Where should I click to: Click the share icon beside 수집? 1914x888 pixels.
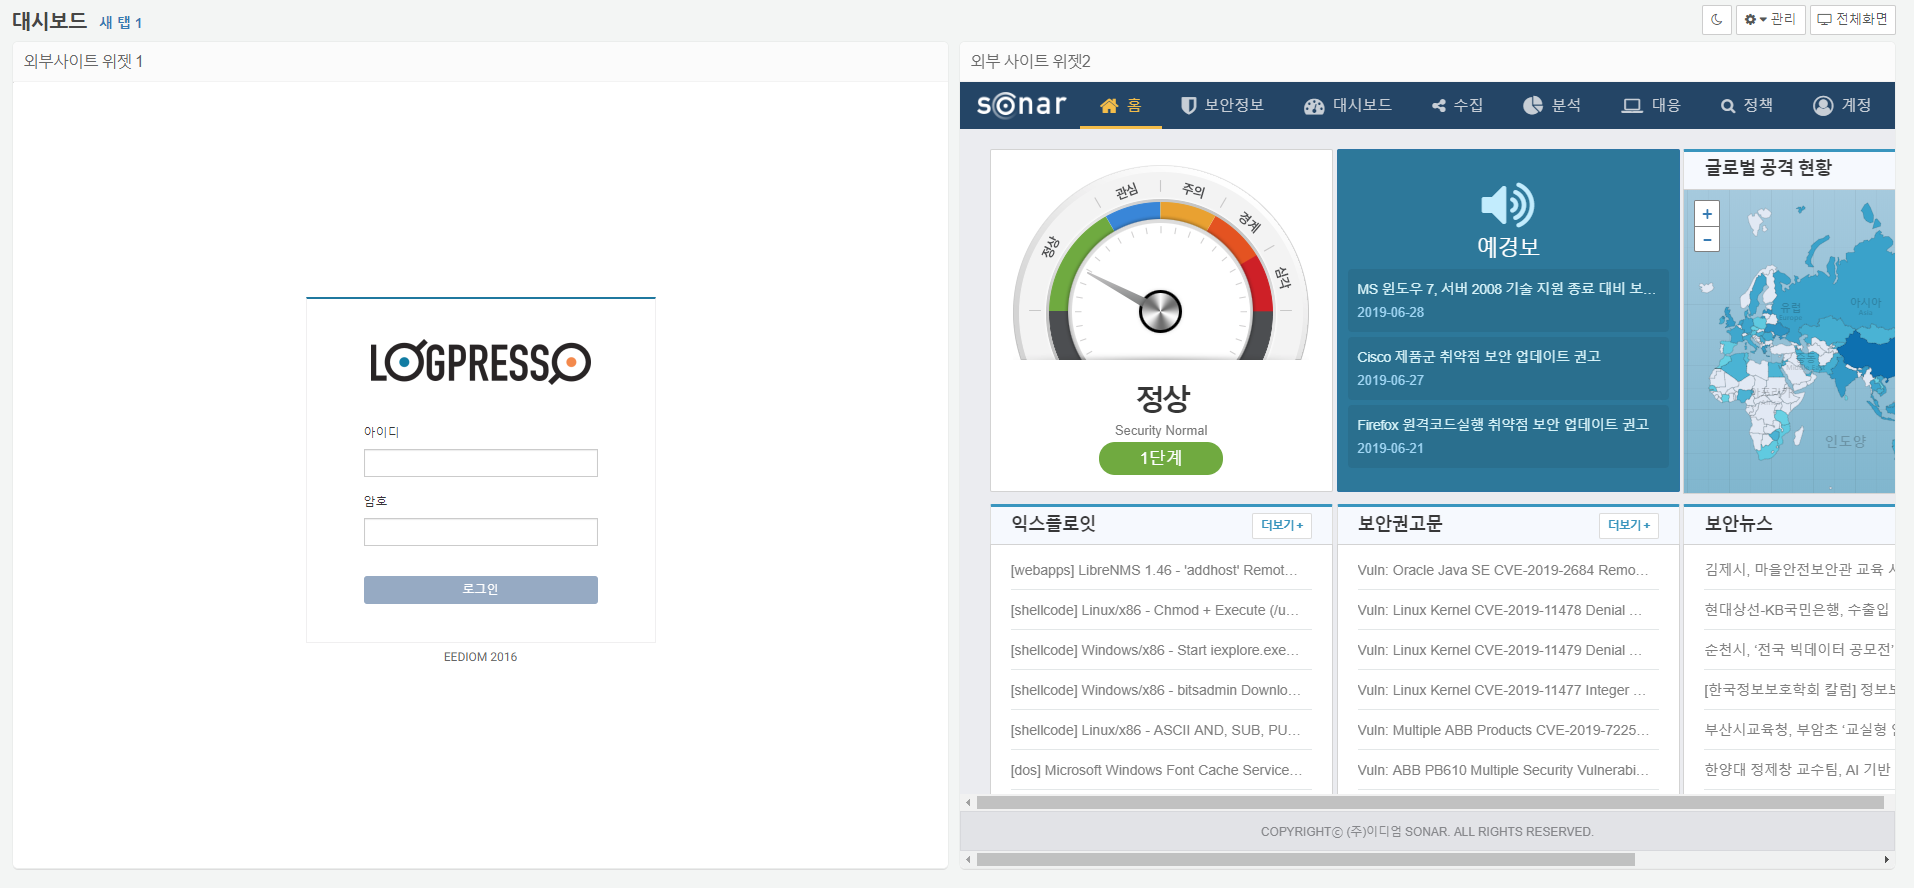click(x=1439, y=106)
